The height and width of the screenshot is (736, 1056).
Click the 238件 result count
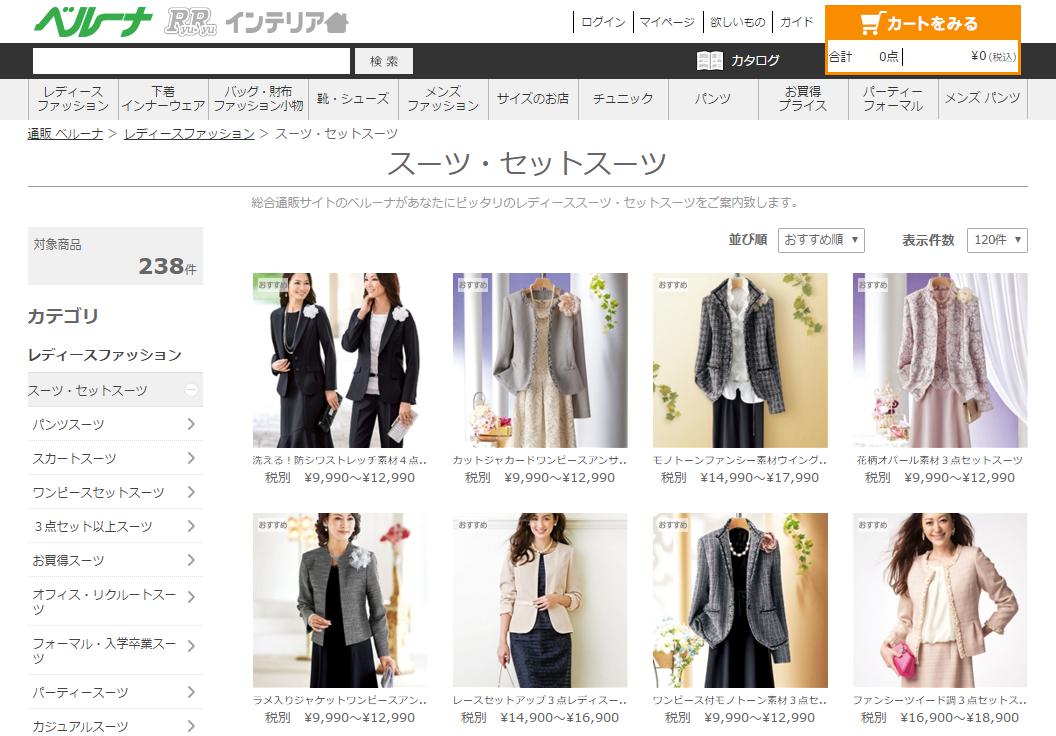pos(168,267)
